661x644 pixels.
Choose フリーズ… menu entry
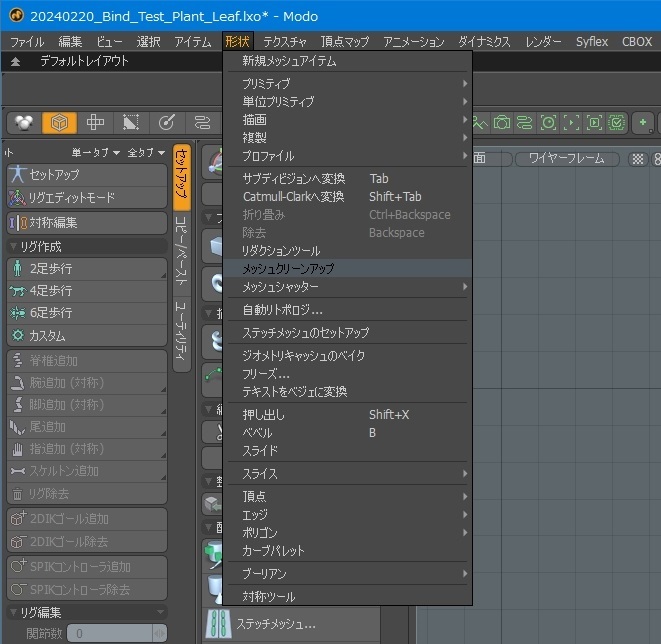[x=347, y=374]
